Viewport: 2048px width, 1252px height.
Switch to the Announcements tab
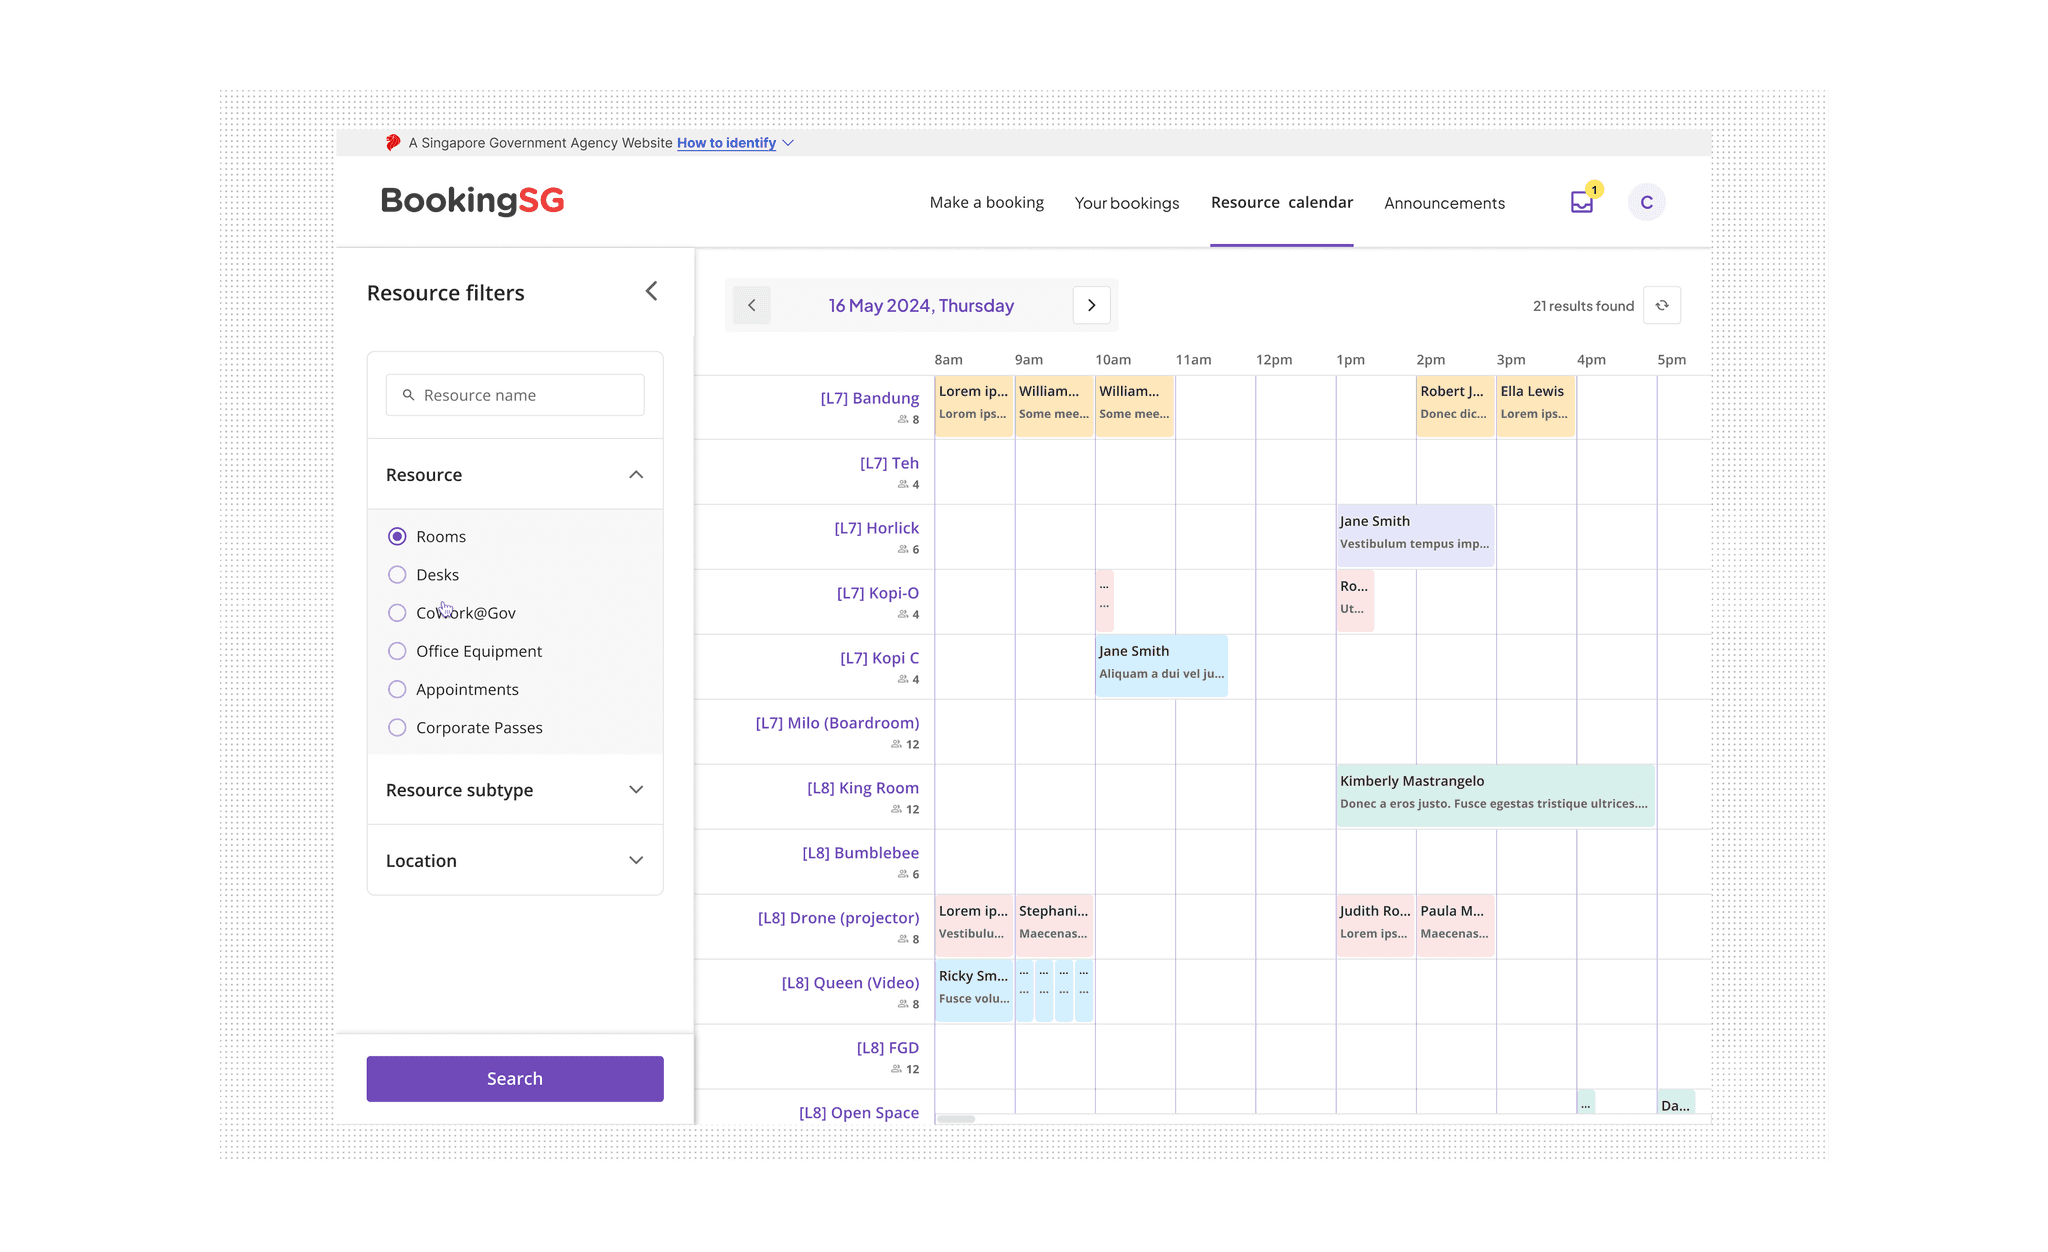click(1444, 203)
